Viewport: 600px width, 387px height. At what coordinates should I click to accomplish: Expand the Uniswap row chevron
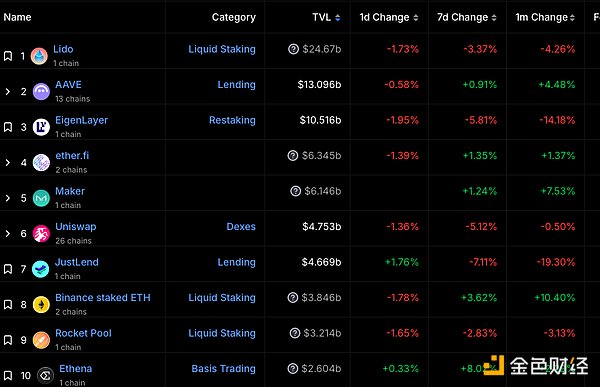8,234
